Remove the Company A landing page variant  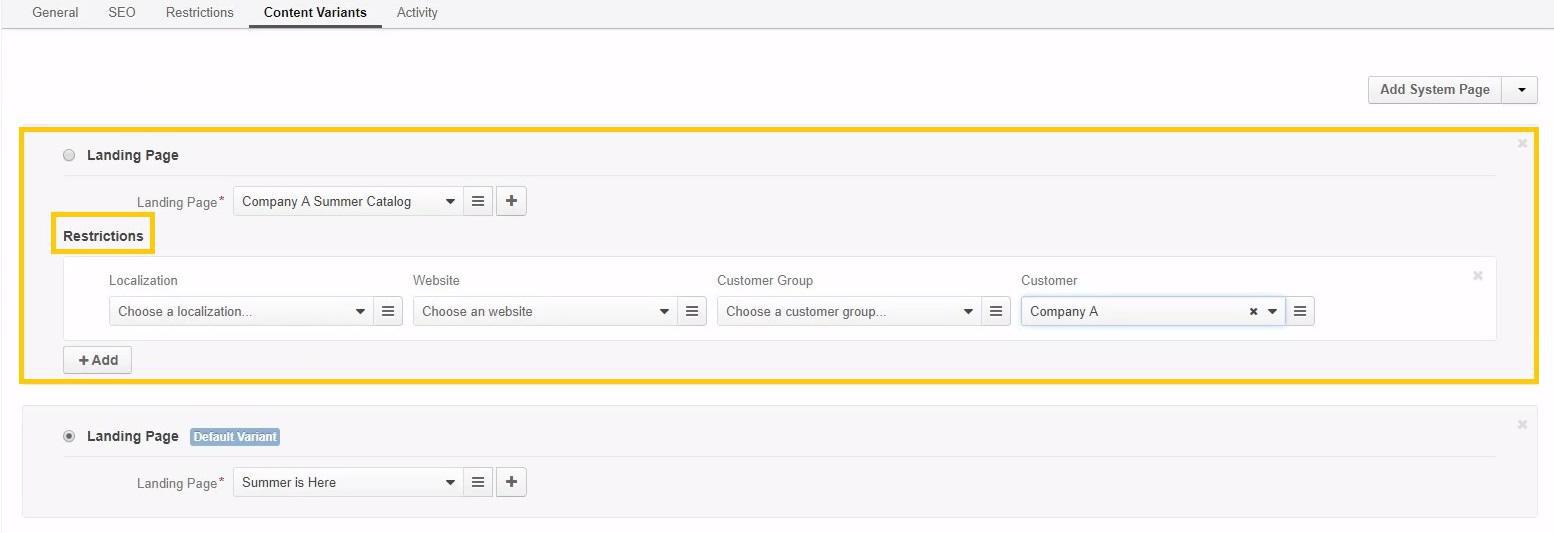pos(1522,144)
